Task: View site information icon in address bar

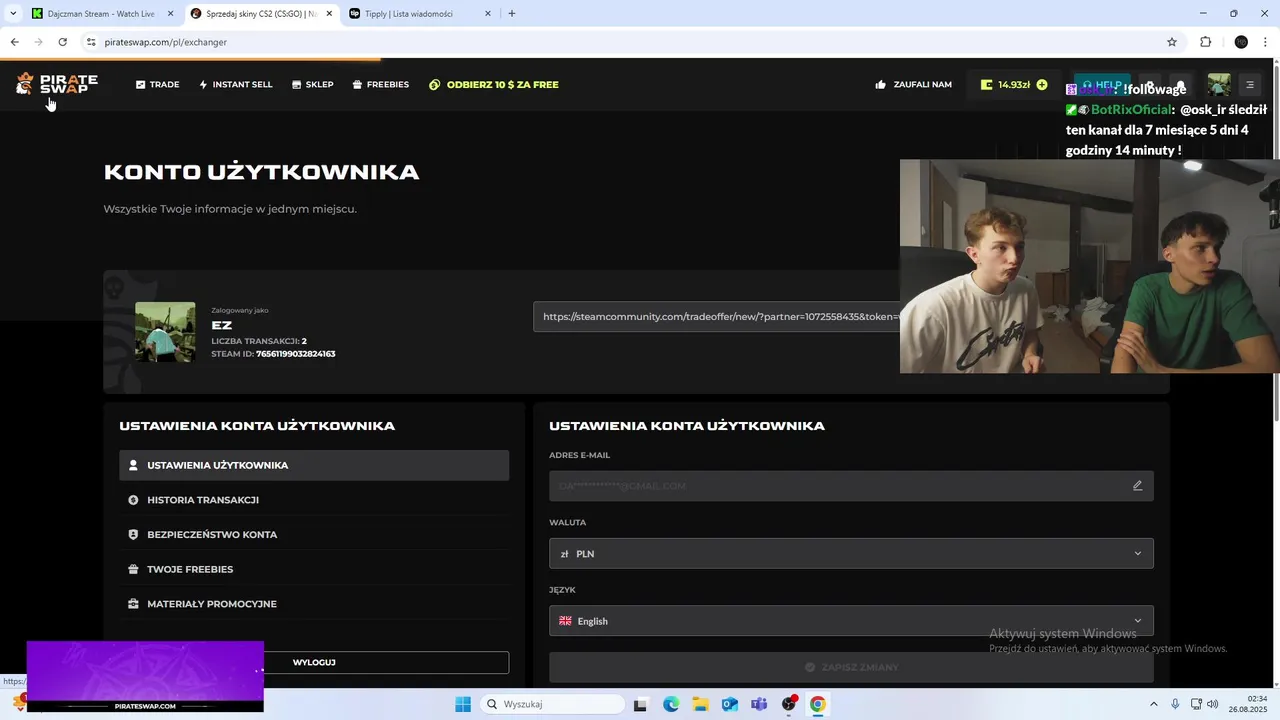Action: click(x=91, y=42)
